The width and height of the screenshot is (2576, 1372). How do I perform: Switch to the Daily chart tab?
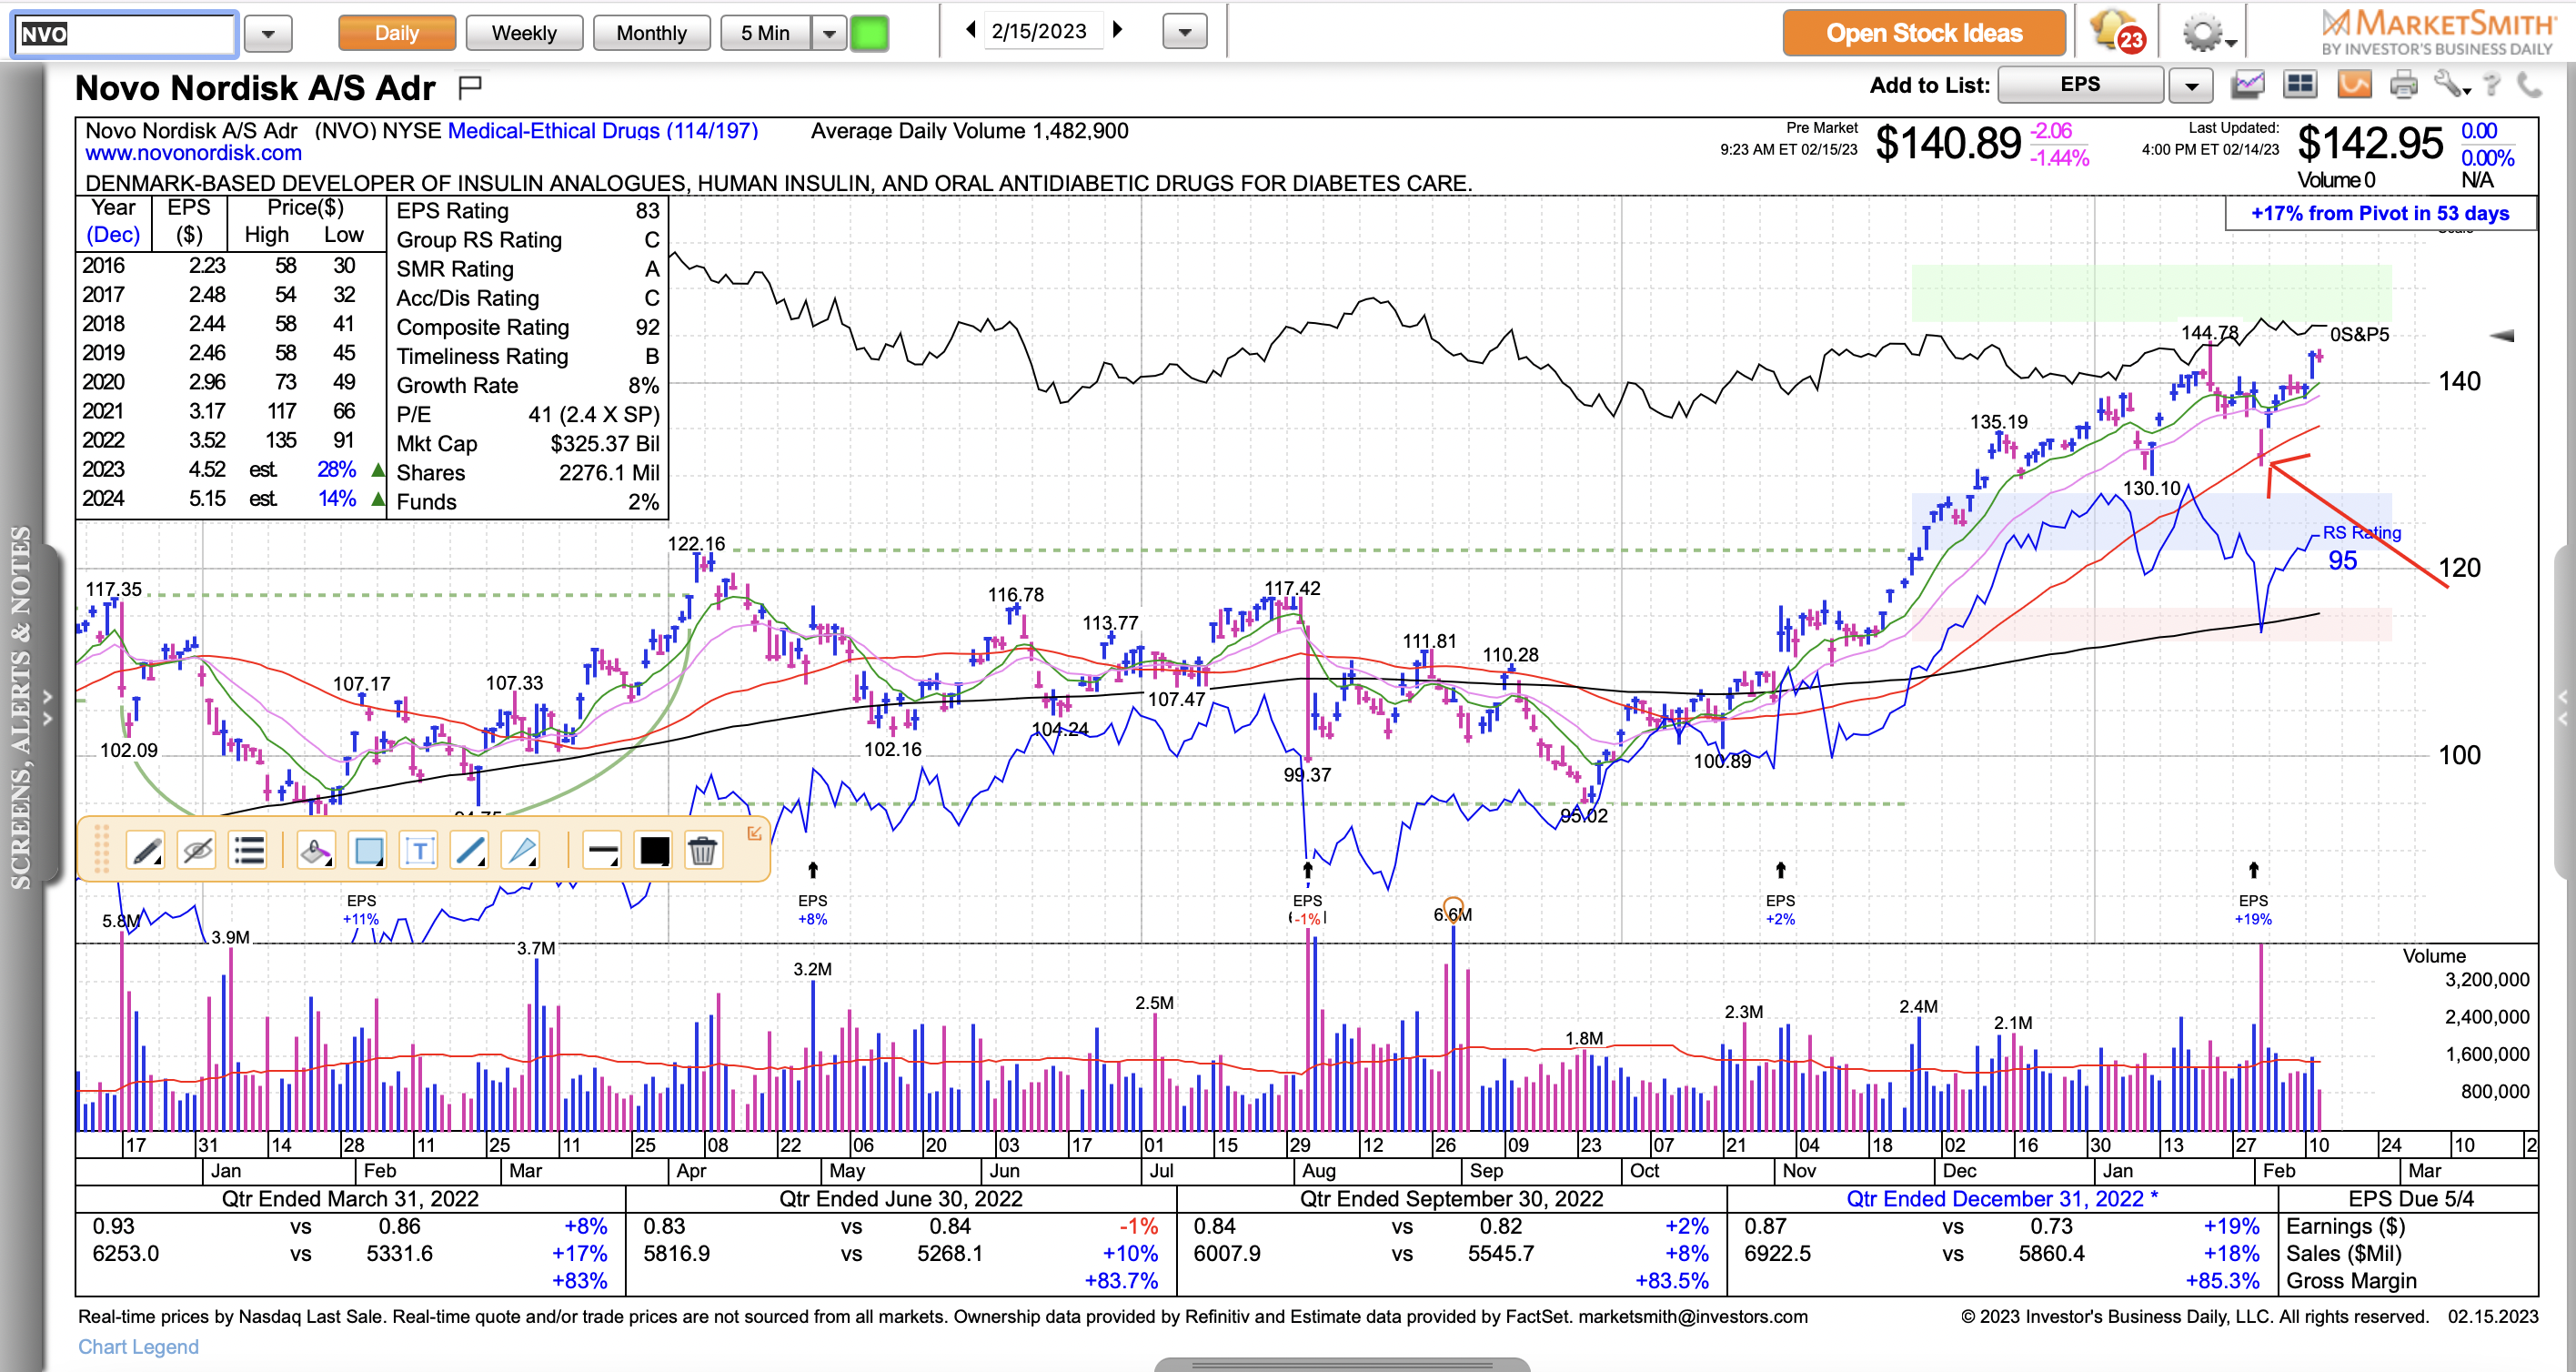tap(397, 33)
